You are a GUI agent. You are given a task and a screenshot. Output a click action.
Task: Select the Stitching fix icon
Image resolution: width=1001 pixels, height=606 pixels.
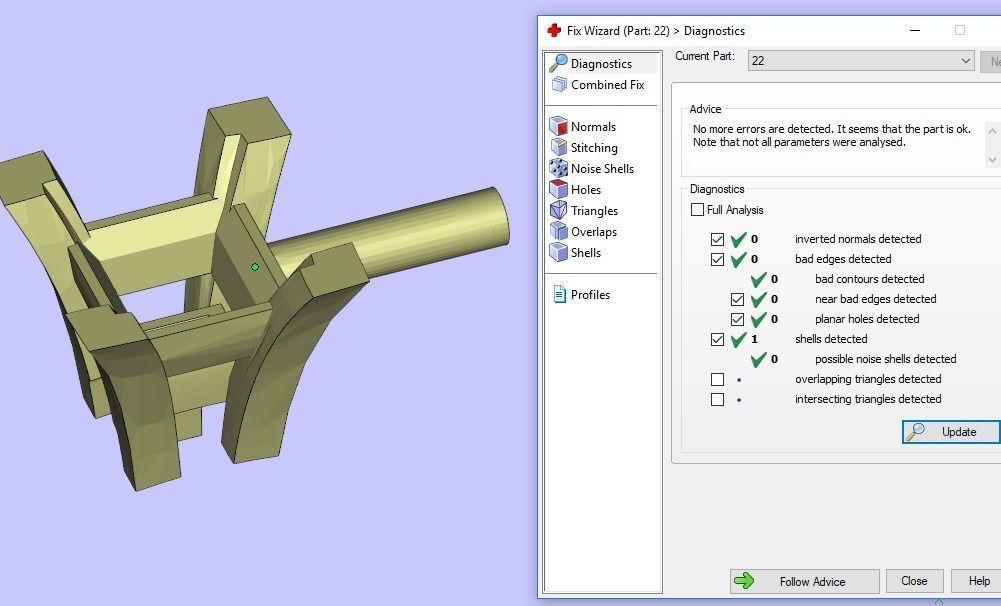point(559,147)
